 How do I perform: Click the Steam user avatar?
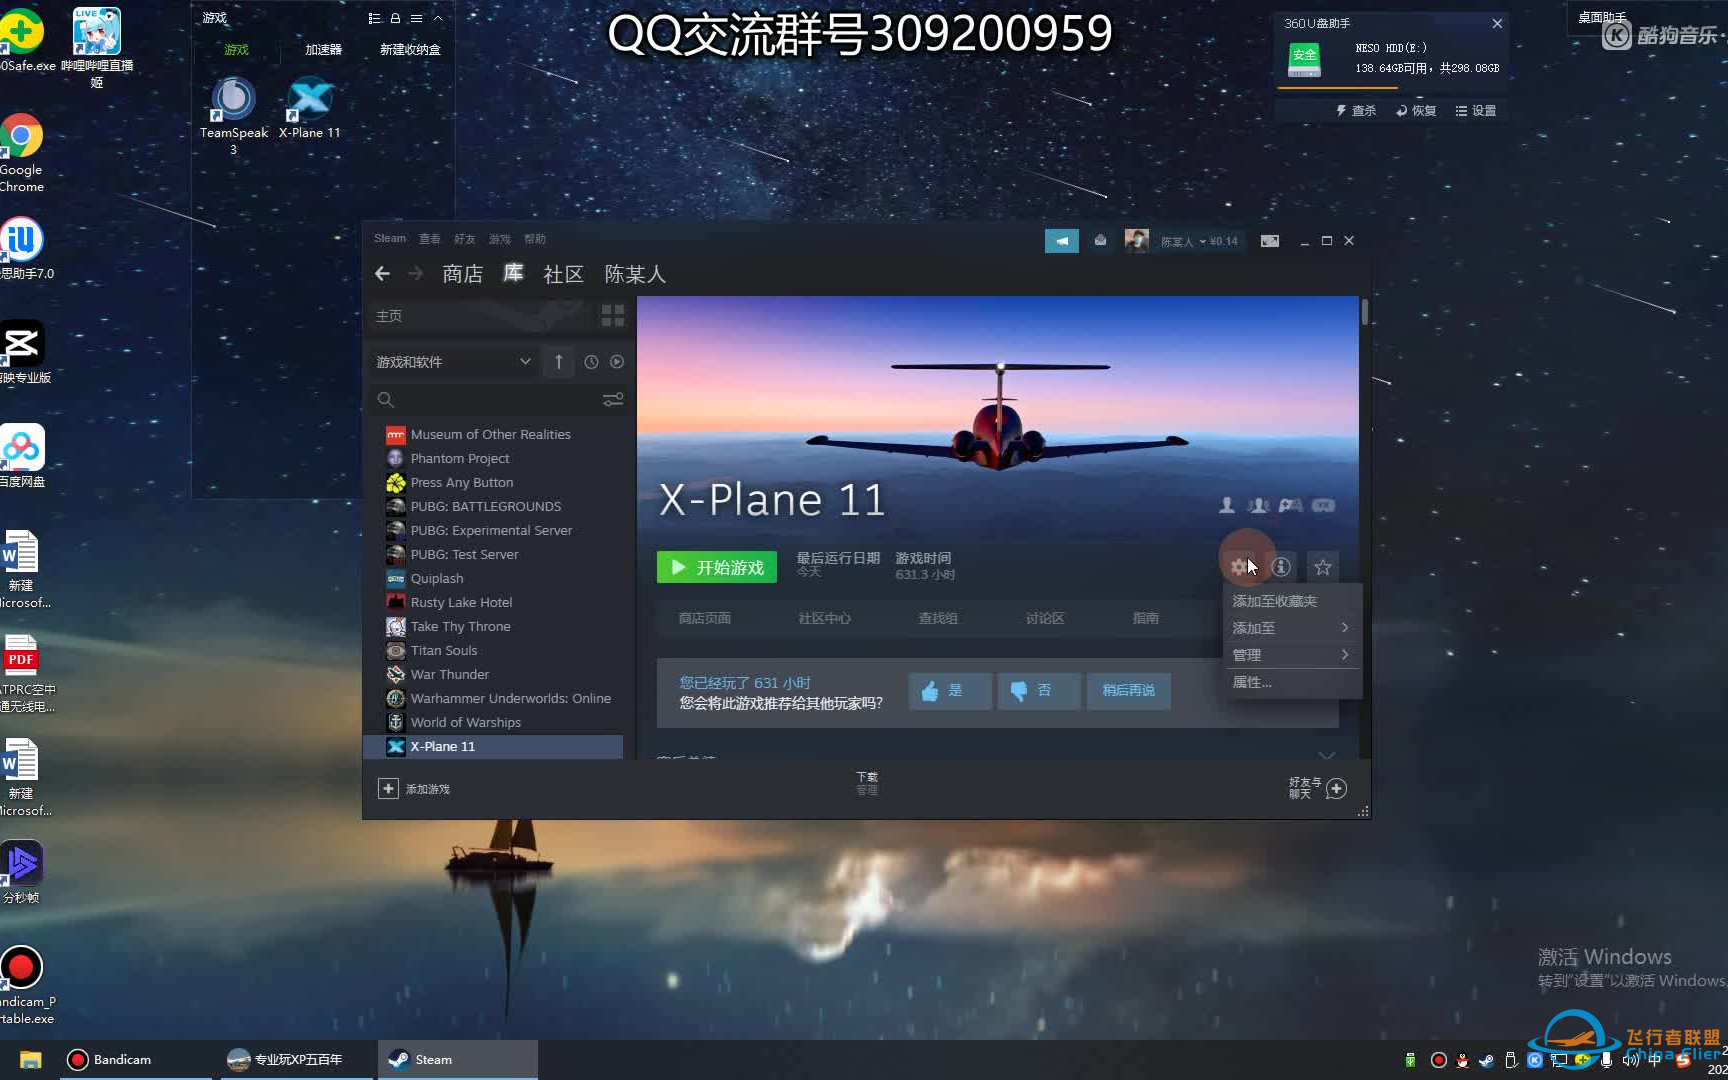(x=1136, y=240)
